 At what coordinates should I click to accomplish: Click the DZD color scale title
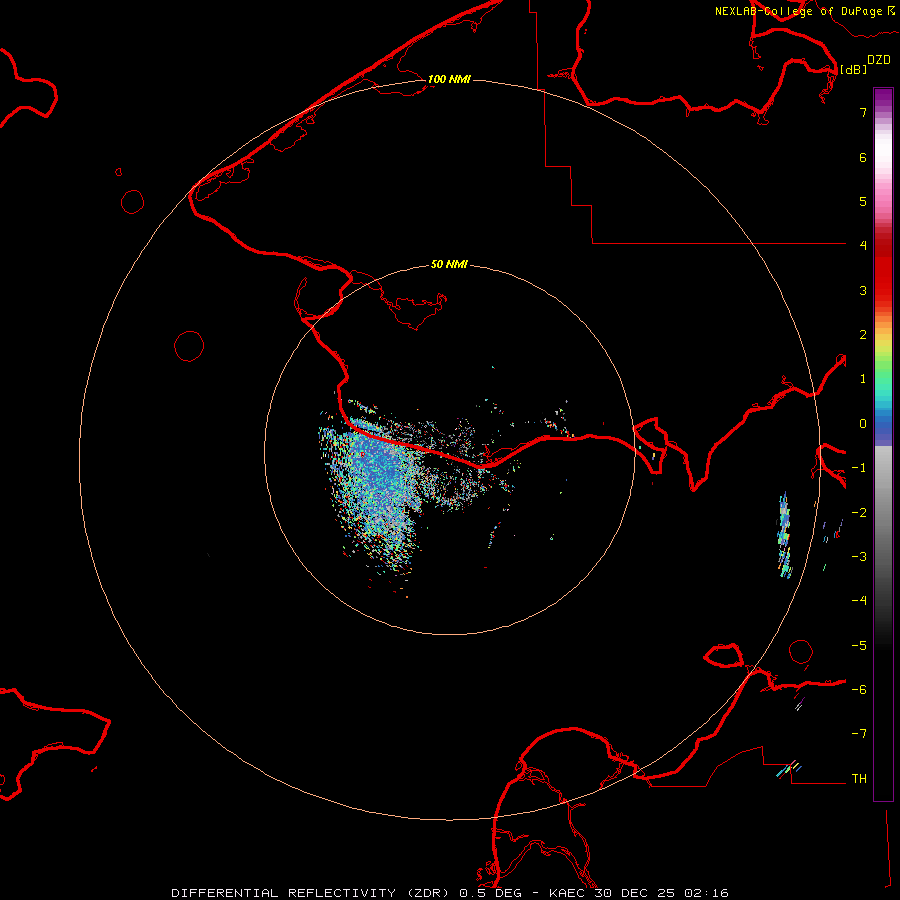point(879,60)
